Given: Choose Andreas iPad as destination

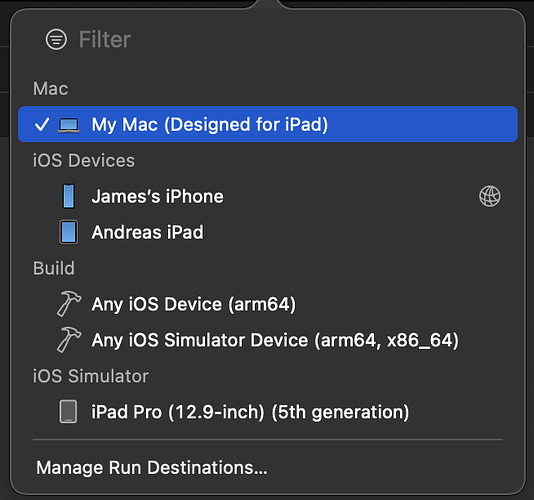Looking at the screenshot, I should (268, 232).
